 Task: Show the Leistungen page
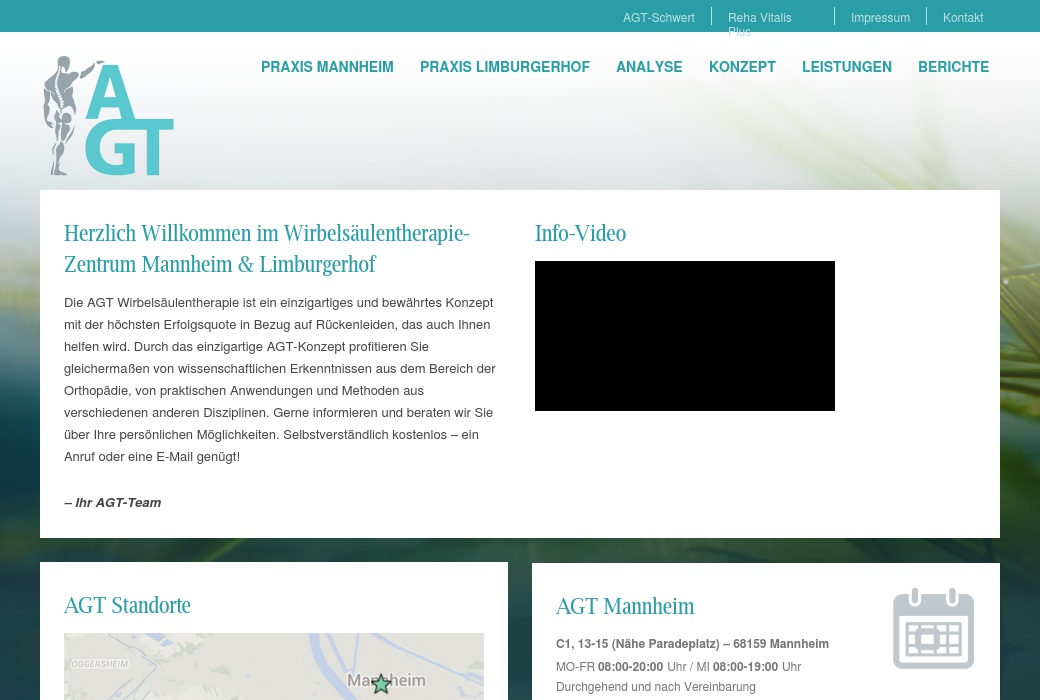click(x=846, y=67)
